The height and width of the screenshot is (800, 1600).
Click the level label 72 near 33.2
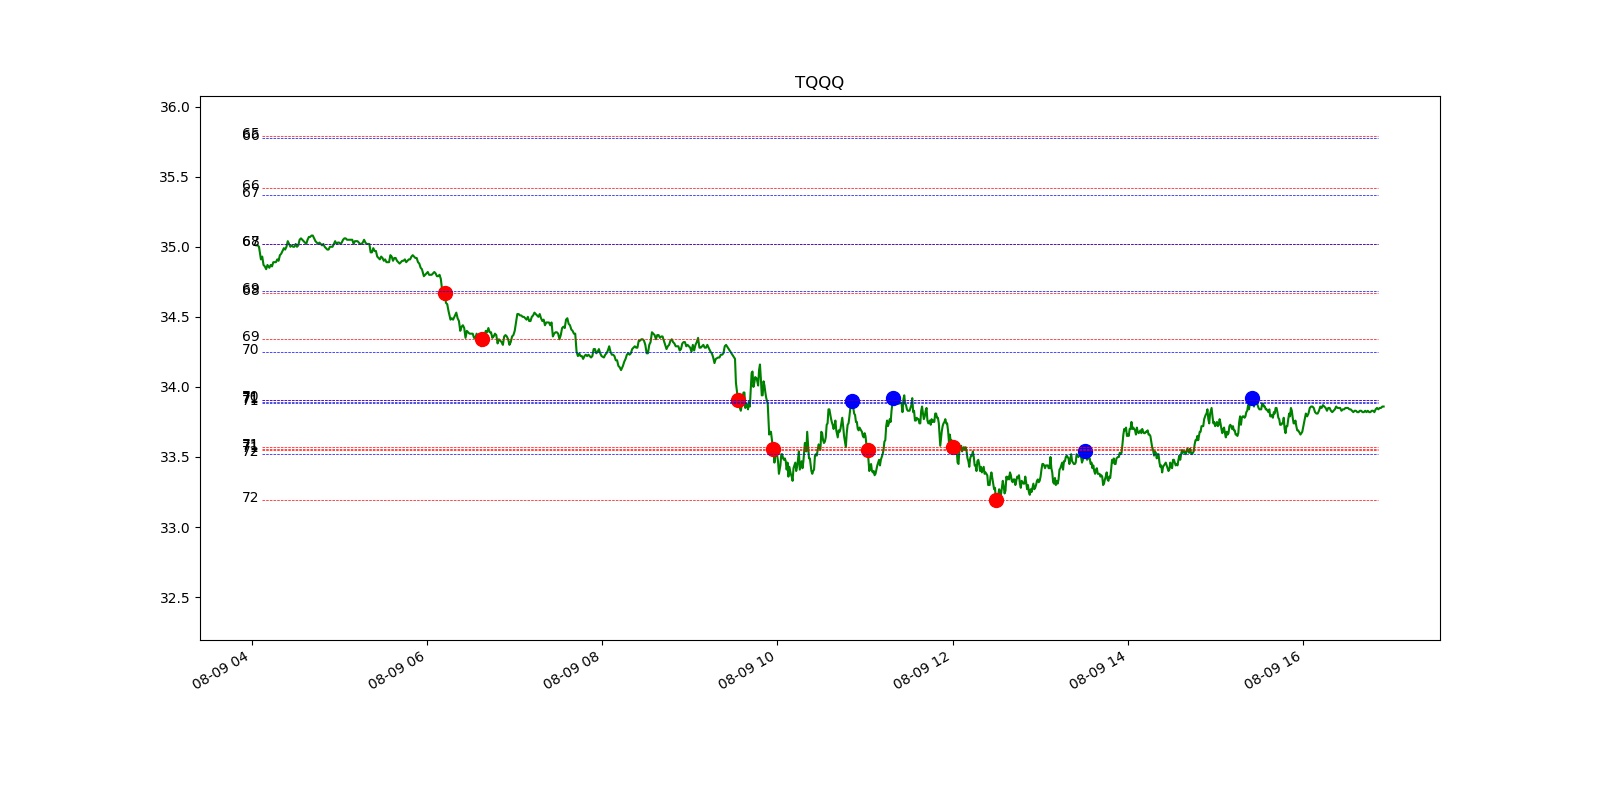(250, 497)
